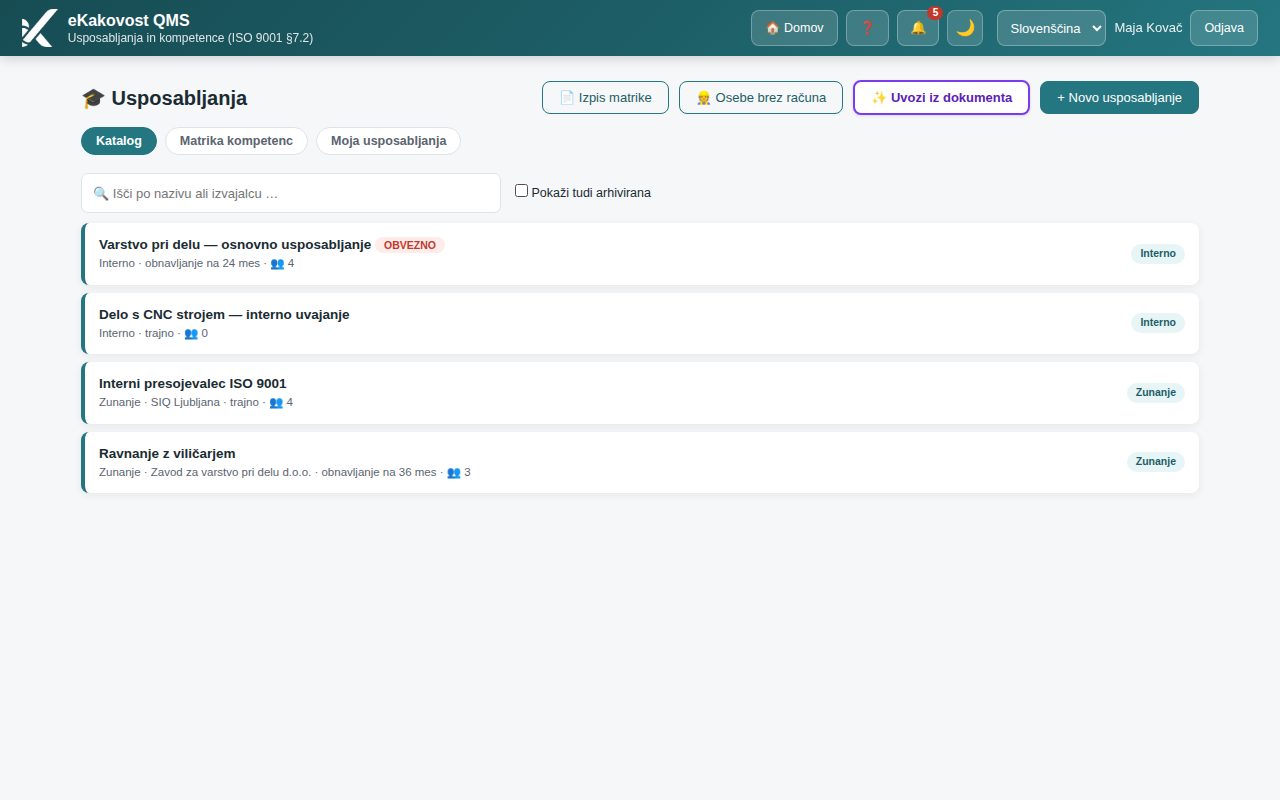Open Delo s CNC strojem training title
This screenshot has height=800, width=1280.
click(x=224, y=314)
